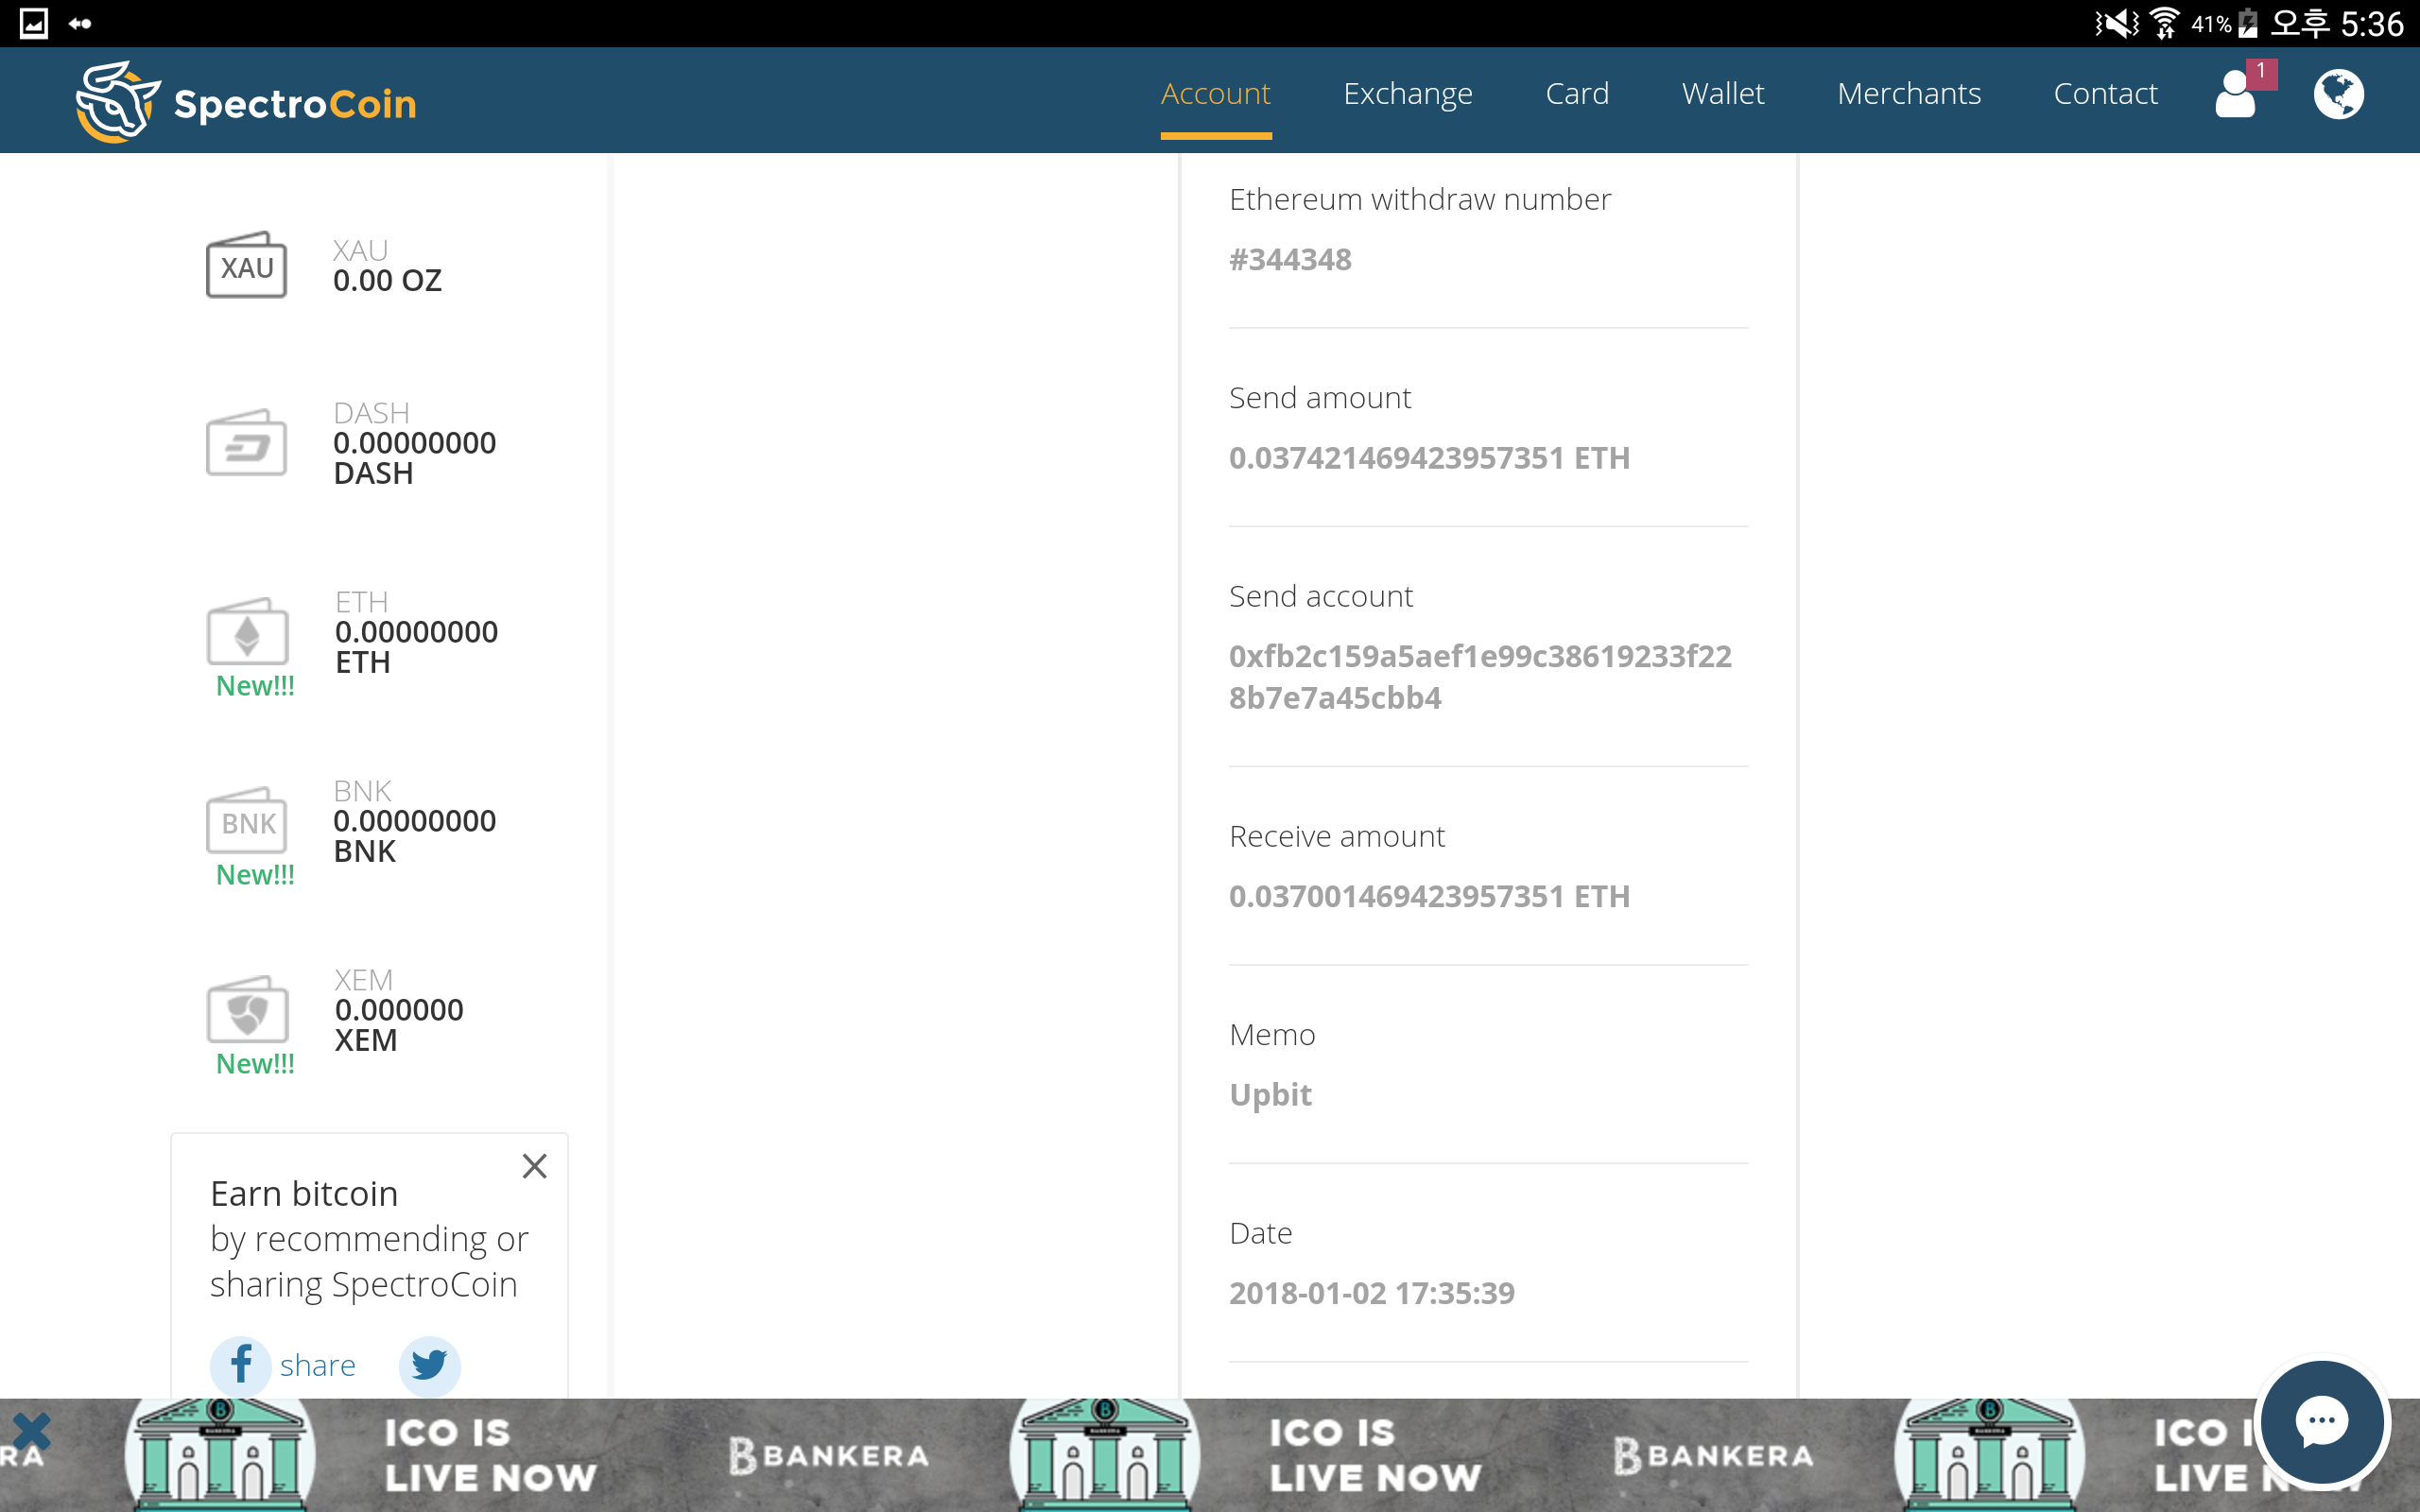Open the ETH wallet icon
Image resolution: width=2420 pixels, height=1512 pixels.
click(247, 633)
